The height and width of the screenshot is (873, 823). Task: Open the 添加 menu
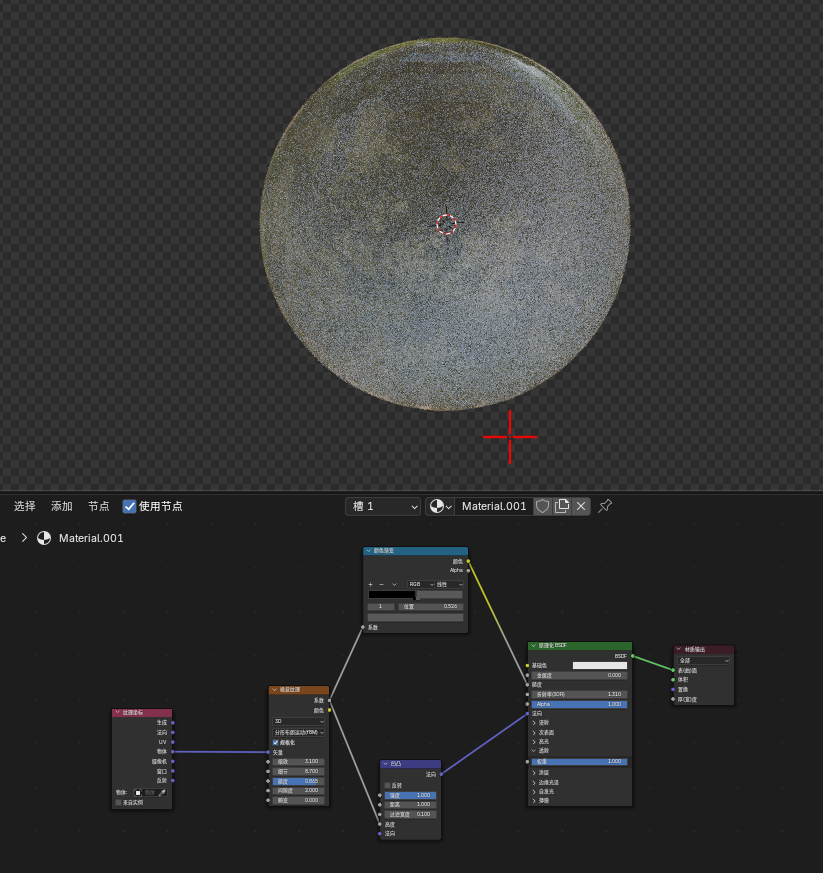coord(62,506)
